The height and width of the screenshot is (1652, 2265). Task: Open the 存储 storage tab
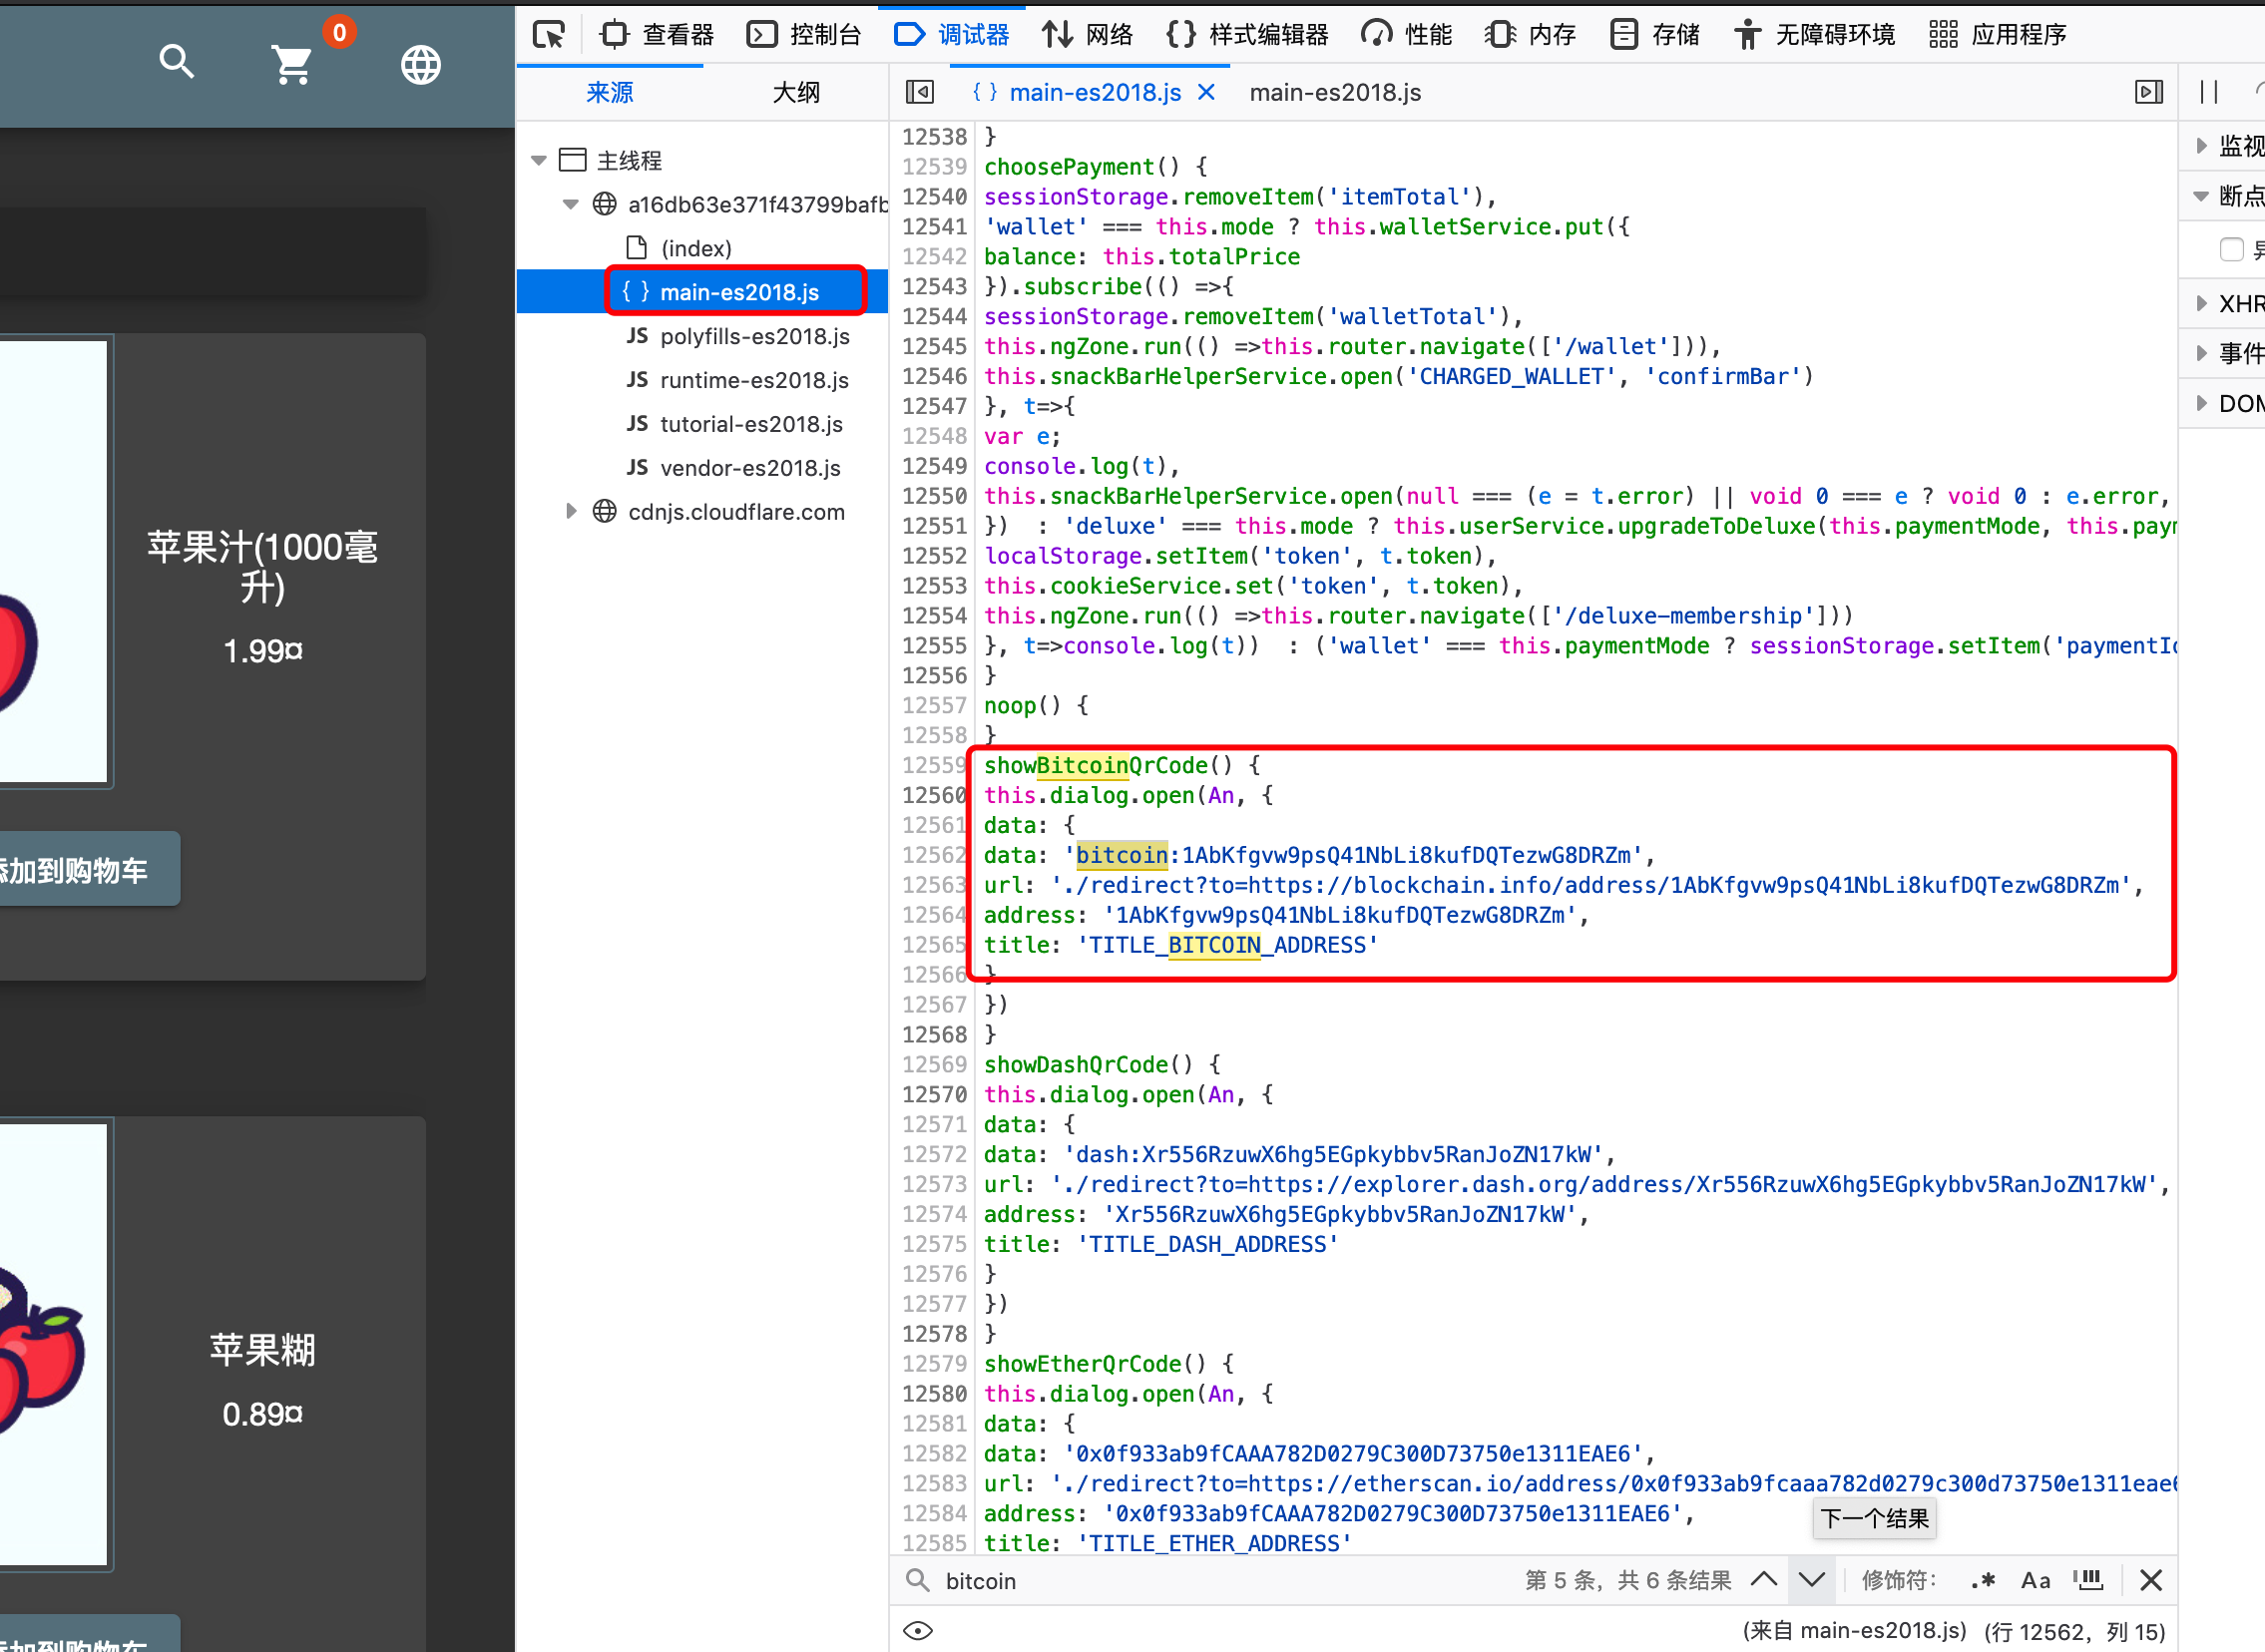(1654, 35)
